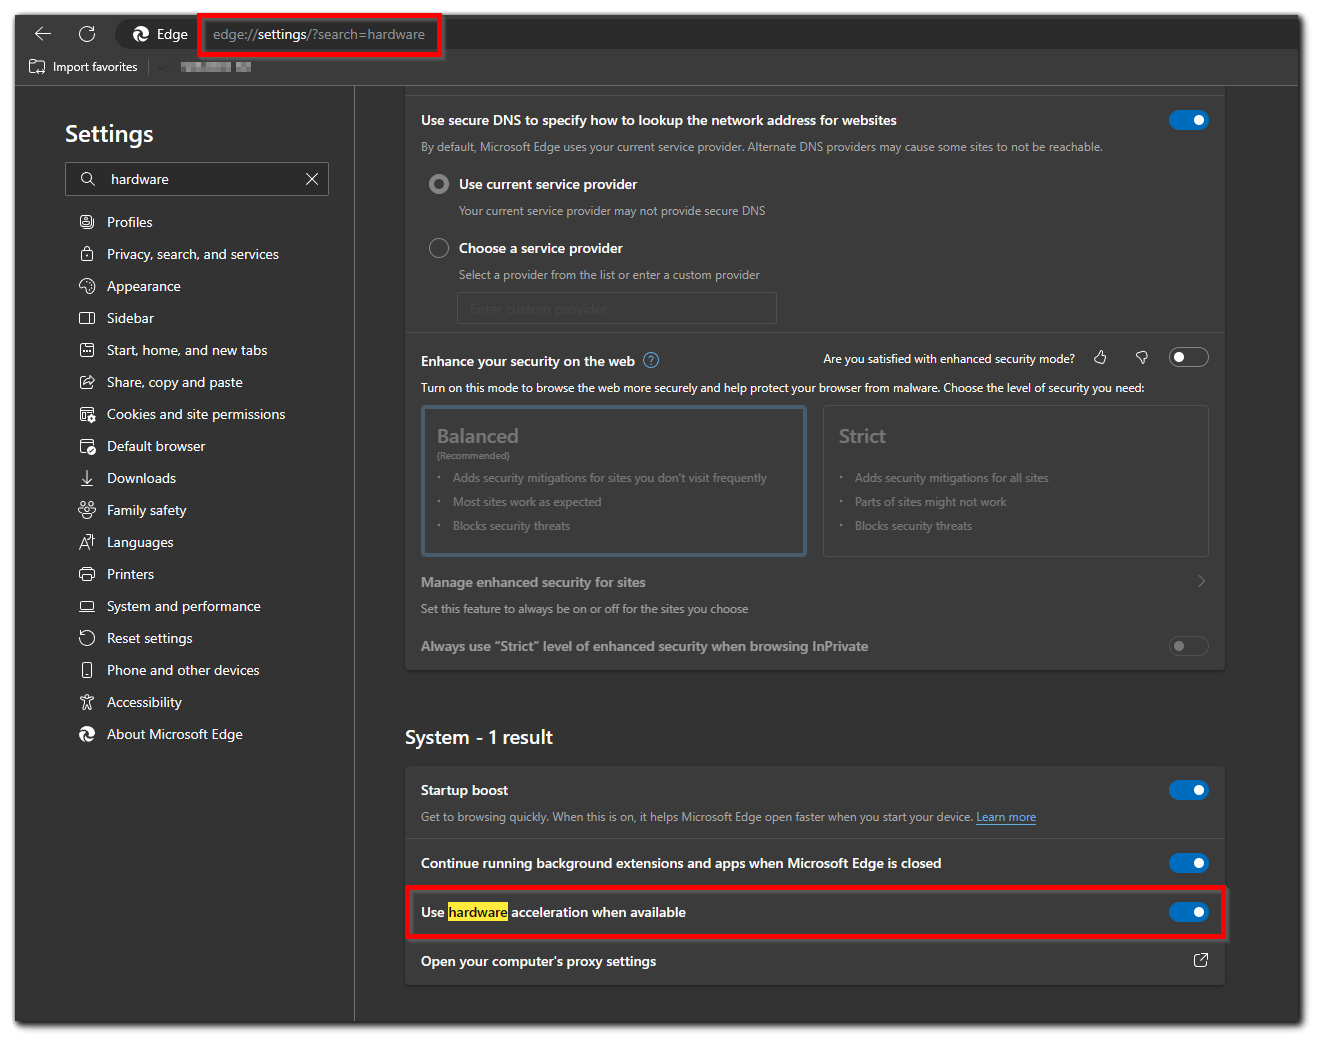The height and width of the screenshot is (1048, 1325).
Task: Open System and performance settings
Action: tap(183, 606)
